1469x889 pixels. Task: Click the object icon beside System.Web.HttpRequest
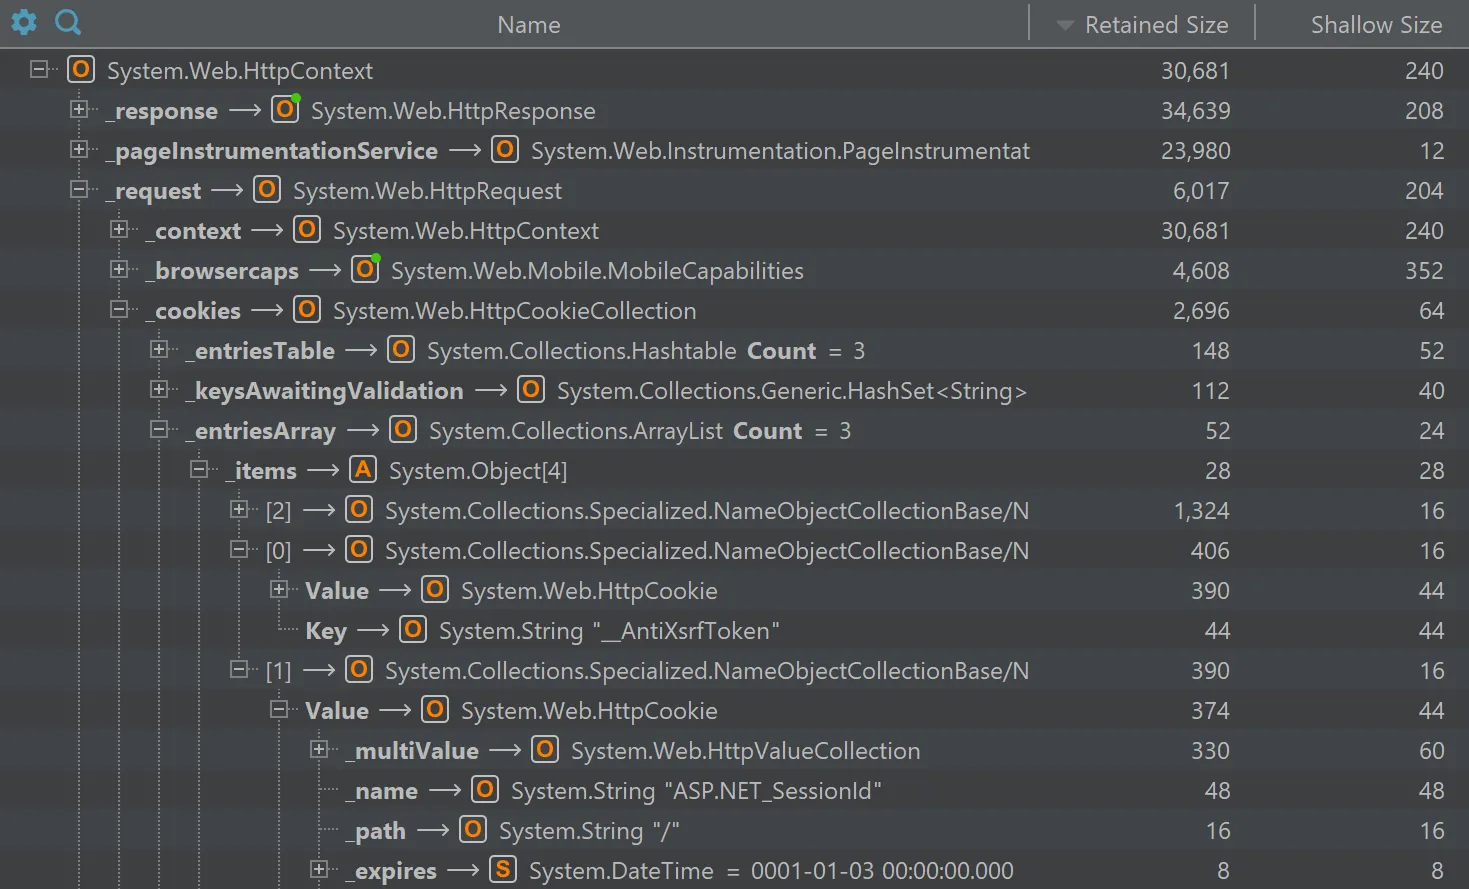pos(267,190)
